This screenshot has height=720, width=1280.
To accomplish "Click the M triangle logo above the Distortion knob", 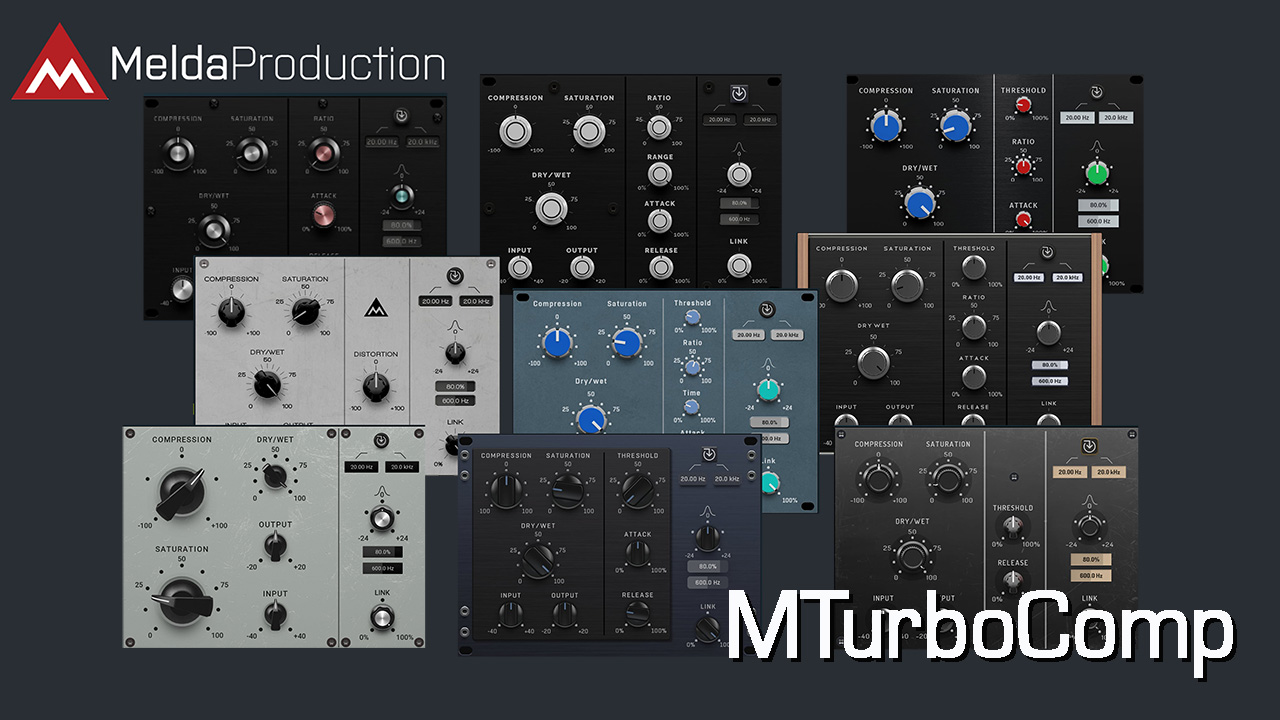I will click(x=377, y=311).
